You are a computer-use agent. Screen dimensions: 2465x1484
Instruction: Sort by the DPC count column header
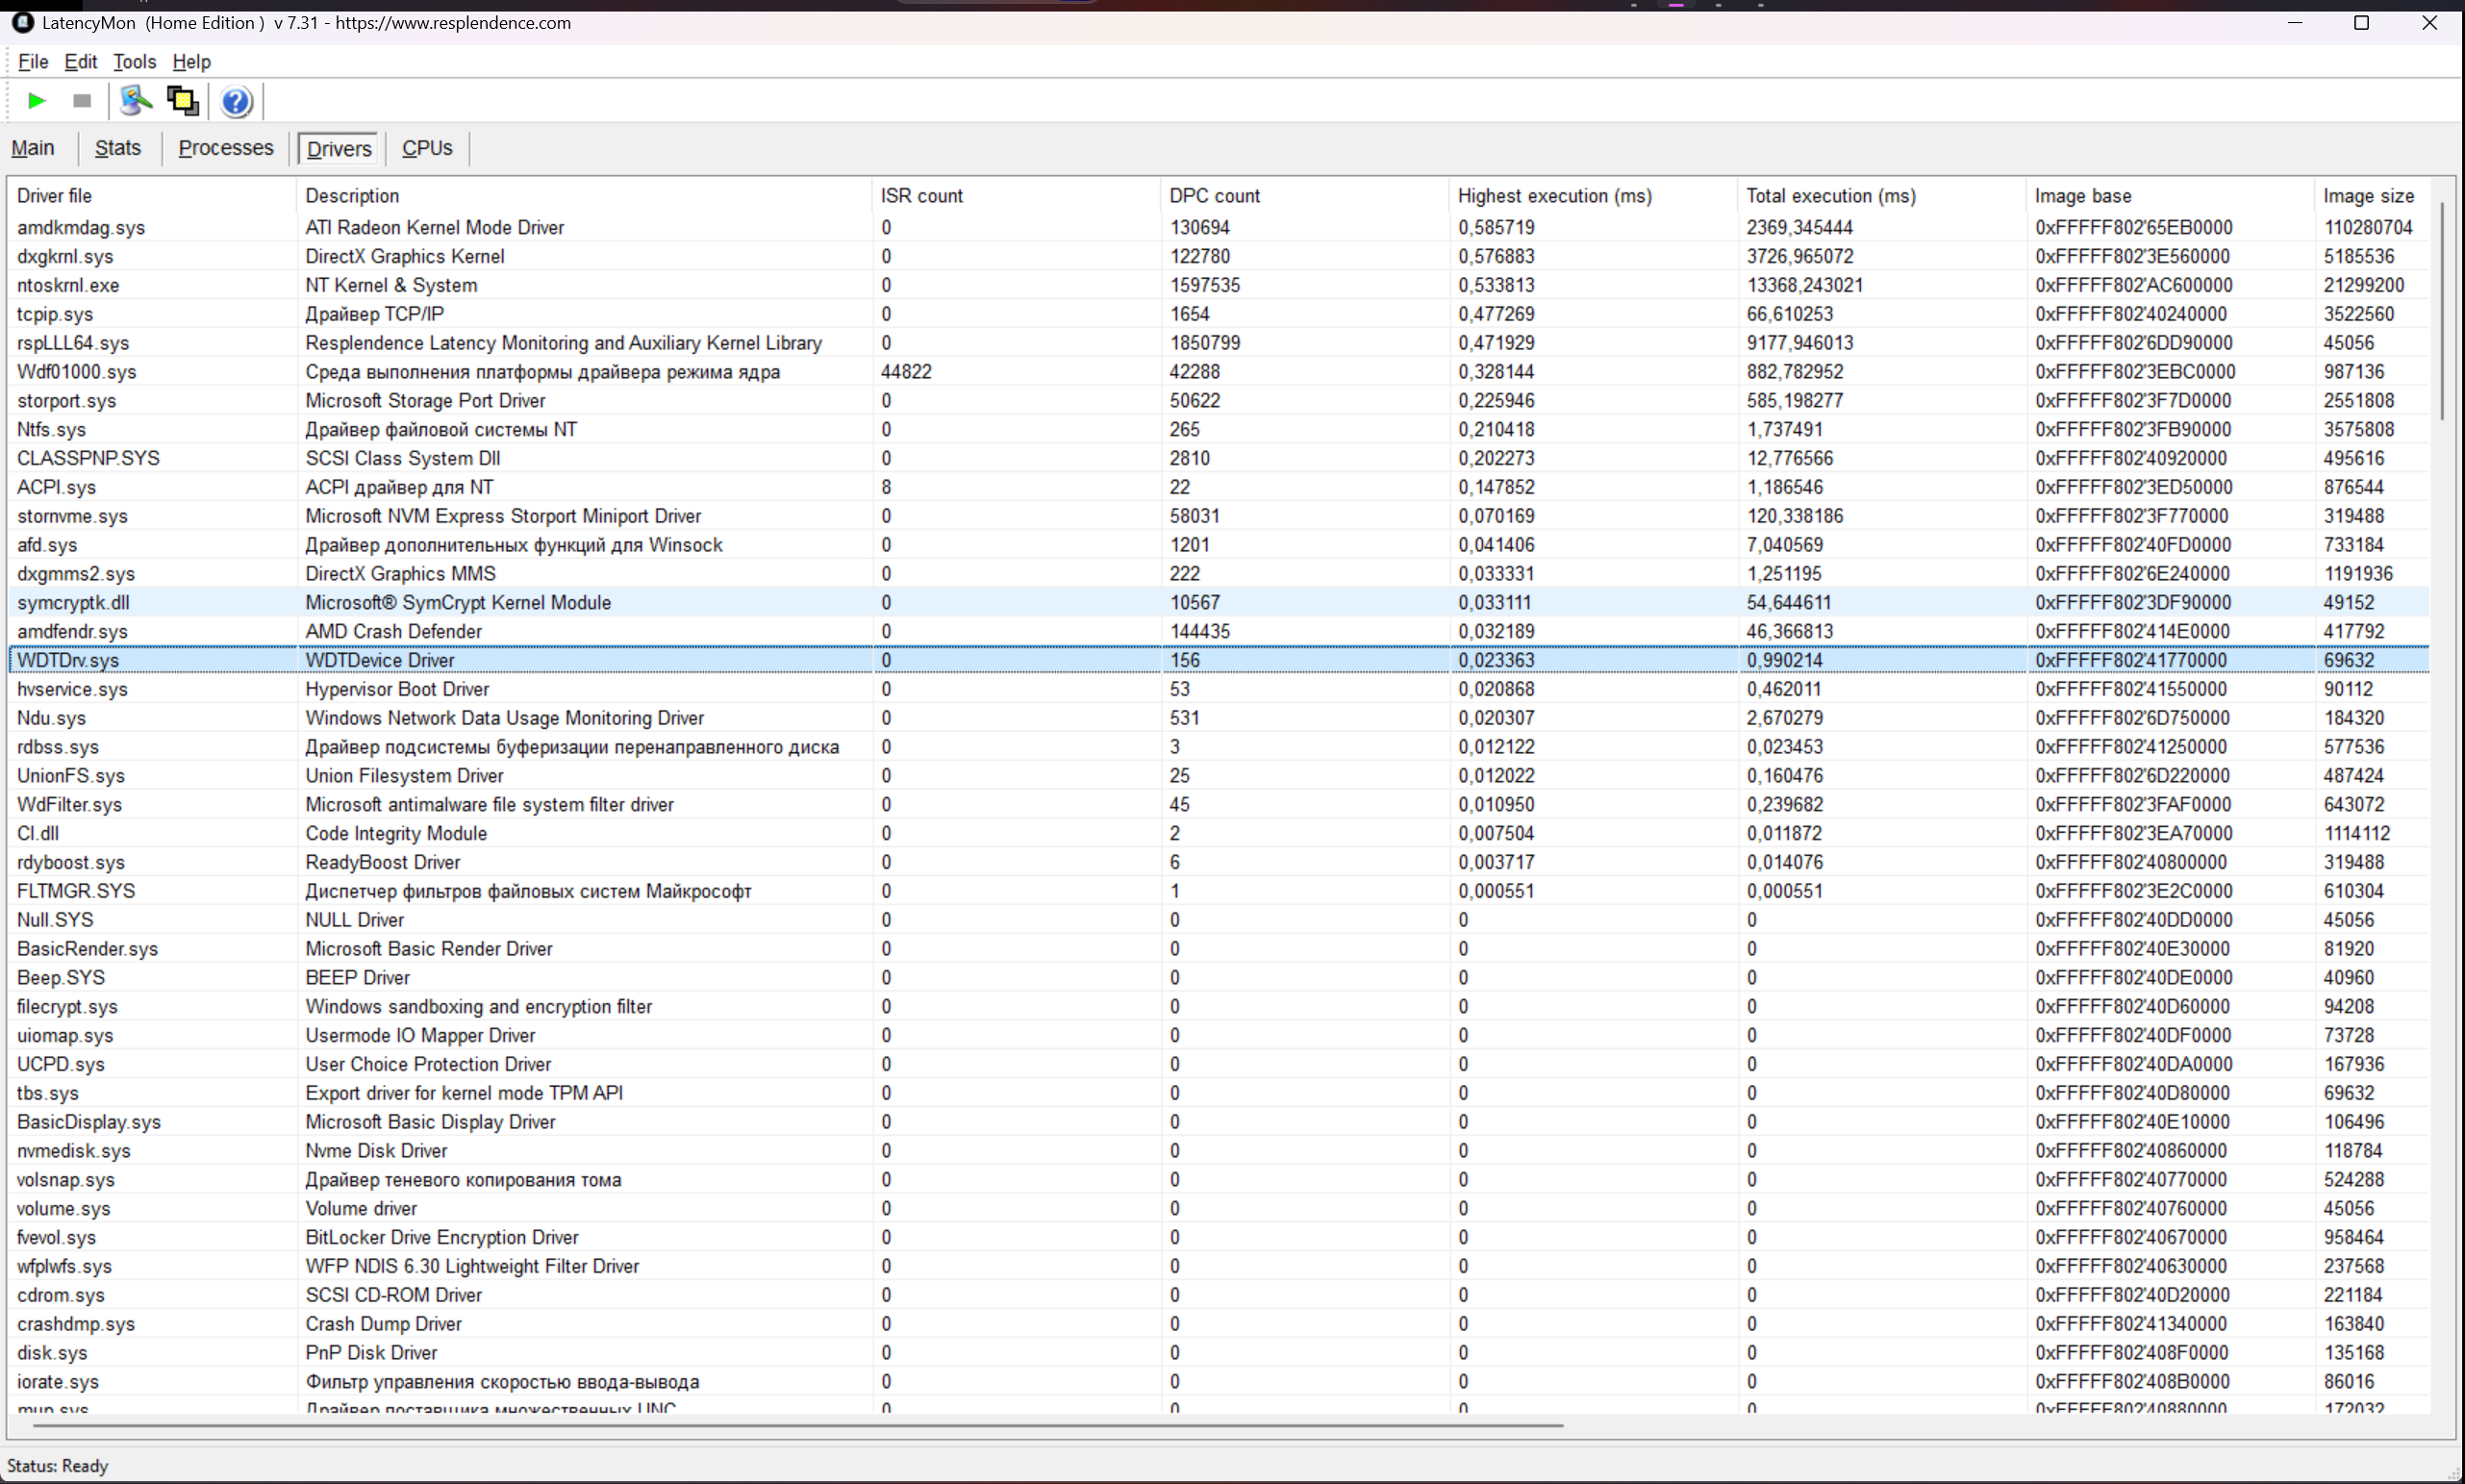pyautogui.click(x=1214, y=196)
